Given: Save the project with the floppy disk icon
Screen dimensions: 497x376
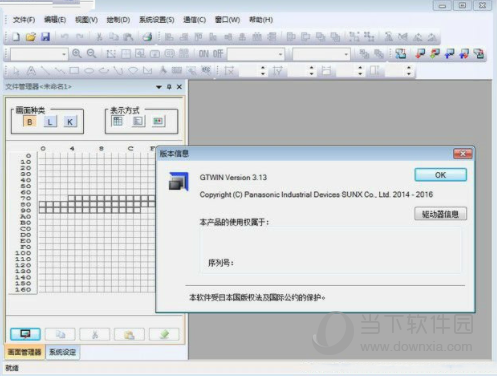Looking at the screenshot, I should [x=45, y=37].
